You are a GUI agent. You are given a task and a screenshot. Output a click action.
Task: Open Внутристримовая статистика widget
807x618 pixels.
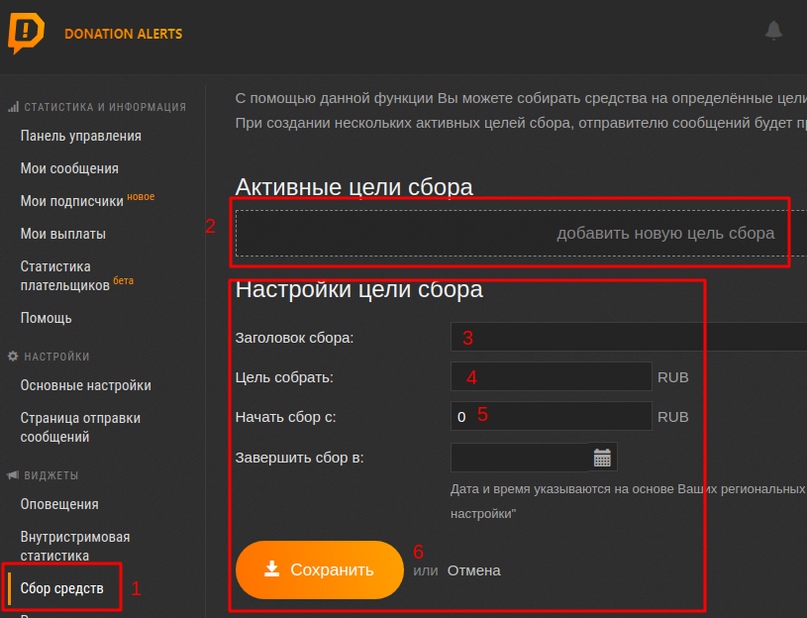click(x=75, y=546)
